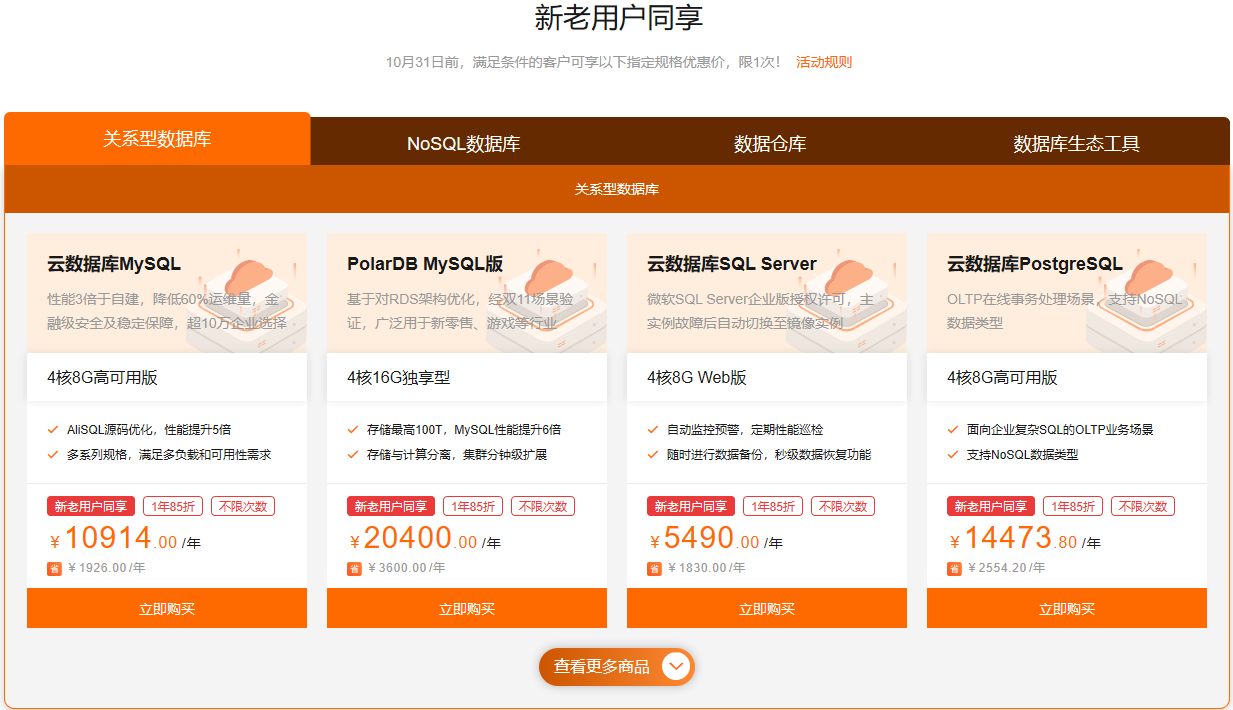Screen dimensions: 1233x710
Task: Click the down chevron in 查看更多商品 button
Action: [676, 666]
